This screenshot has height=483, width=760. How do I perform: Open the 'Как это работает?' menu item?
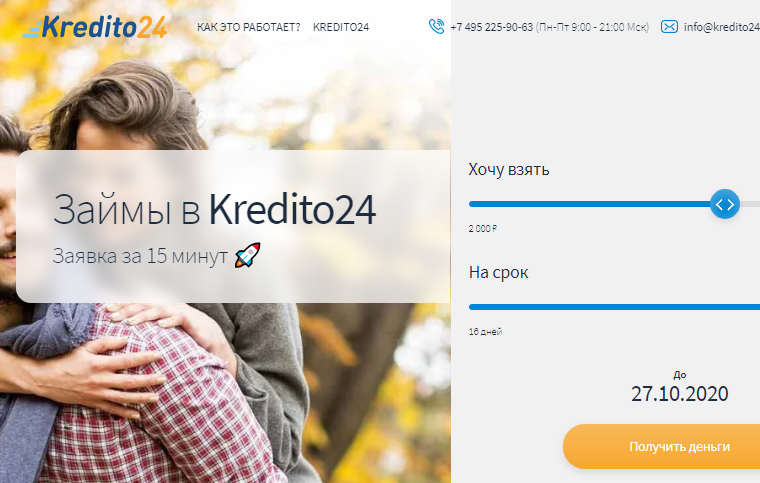pyautogui.click(x=249, y=27)
